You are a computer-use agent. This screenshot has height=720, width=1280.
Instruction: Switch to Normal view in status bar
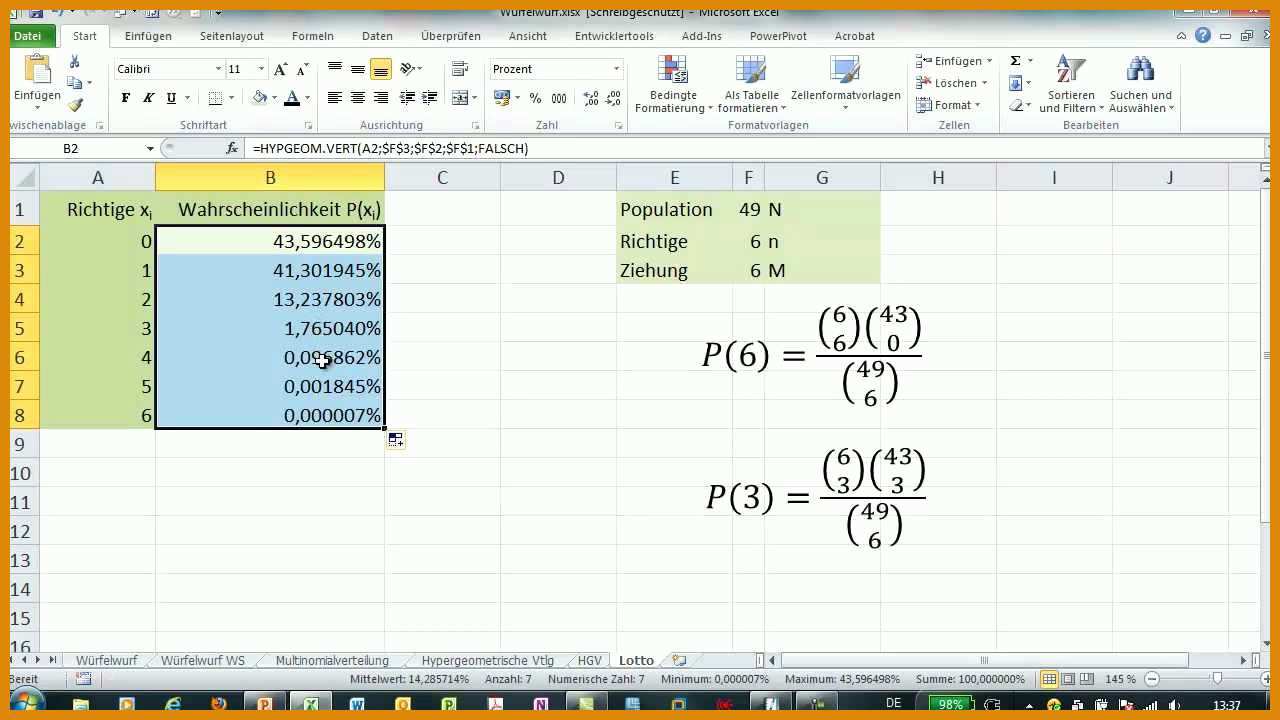(1049, 679)
